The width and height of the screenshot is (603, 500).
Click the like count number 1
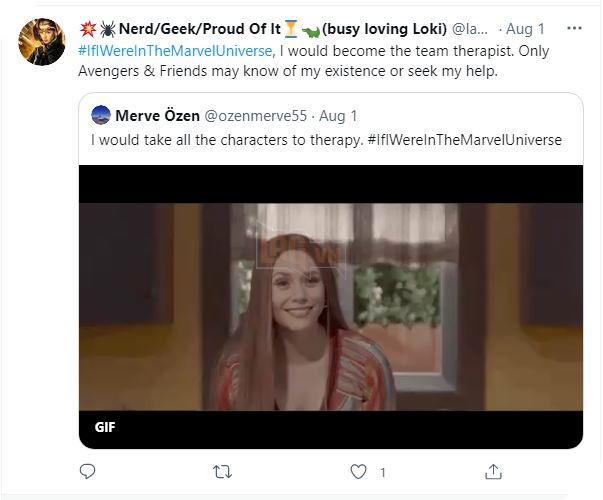point(382,471)
